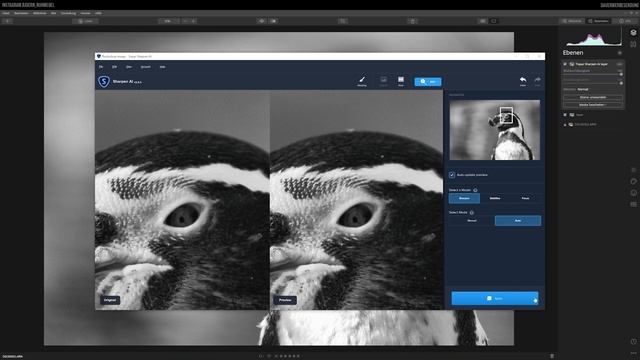The height and width of the screenshot is (360, 640).
Task: Click the plus button in the top-left toolbar
Action: pyautogui.click(x=7, y=21)
